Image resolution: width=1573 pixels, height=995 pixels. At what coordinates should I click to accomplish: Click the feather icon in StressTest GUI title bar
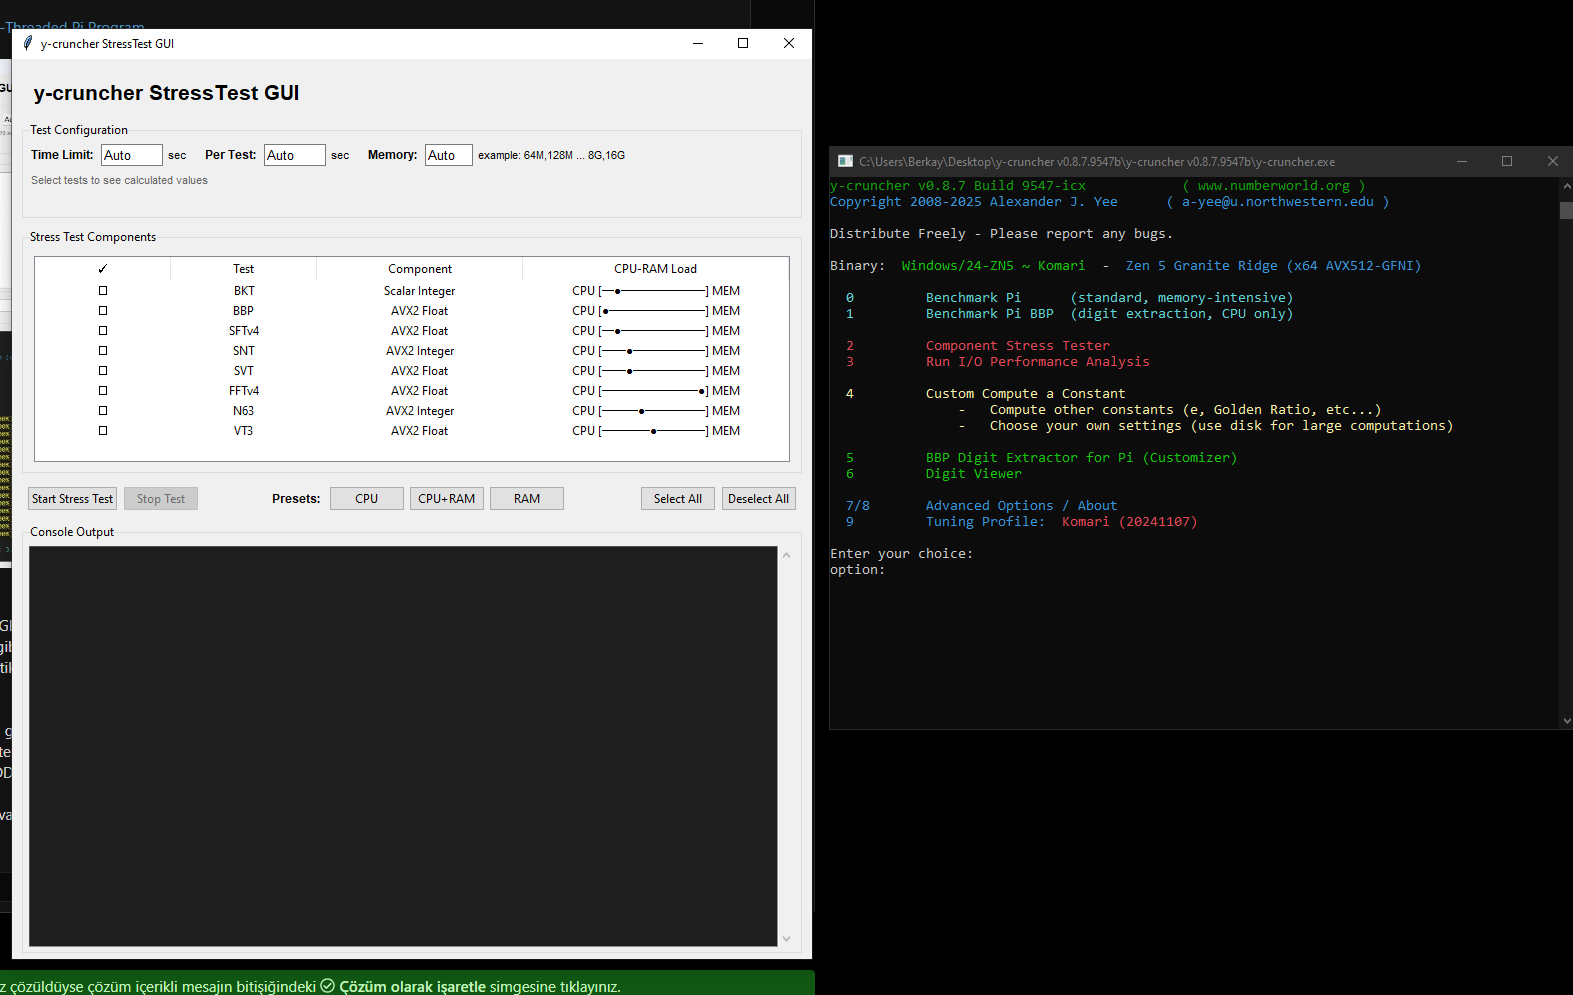click(x=28, y=43)
